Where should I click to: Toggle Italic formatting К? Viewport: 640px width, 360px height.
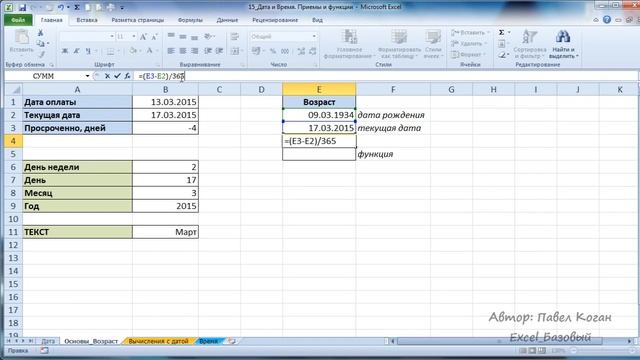point(76,51)
